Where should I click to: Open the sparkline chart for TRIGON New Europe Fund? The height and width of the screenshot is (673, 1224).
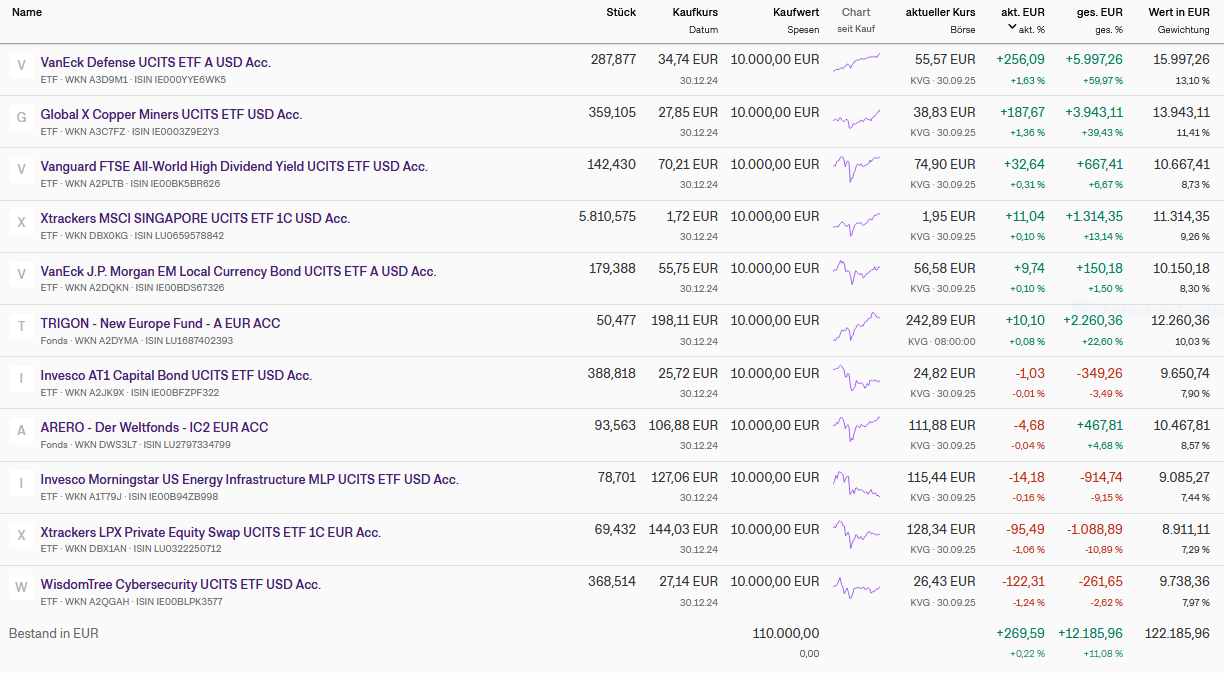[856, 323]
